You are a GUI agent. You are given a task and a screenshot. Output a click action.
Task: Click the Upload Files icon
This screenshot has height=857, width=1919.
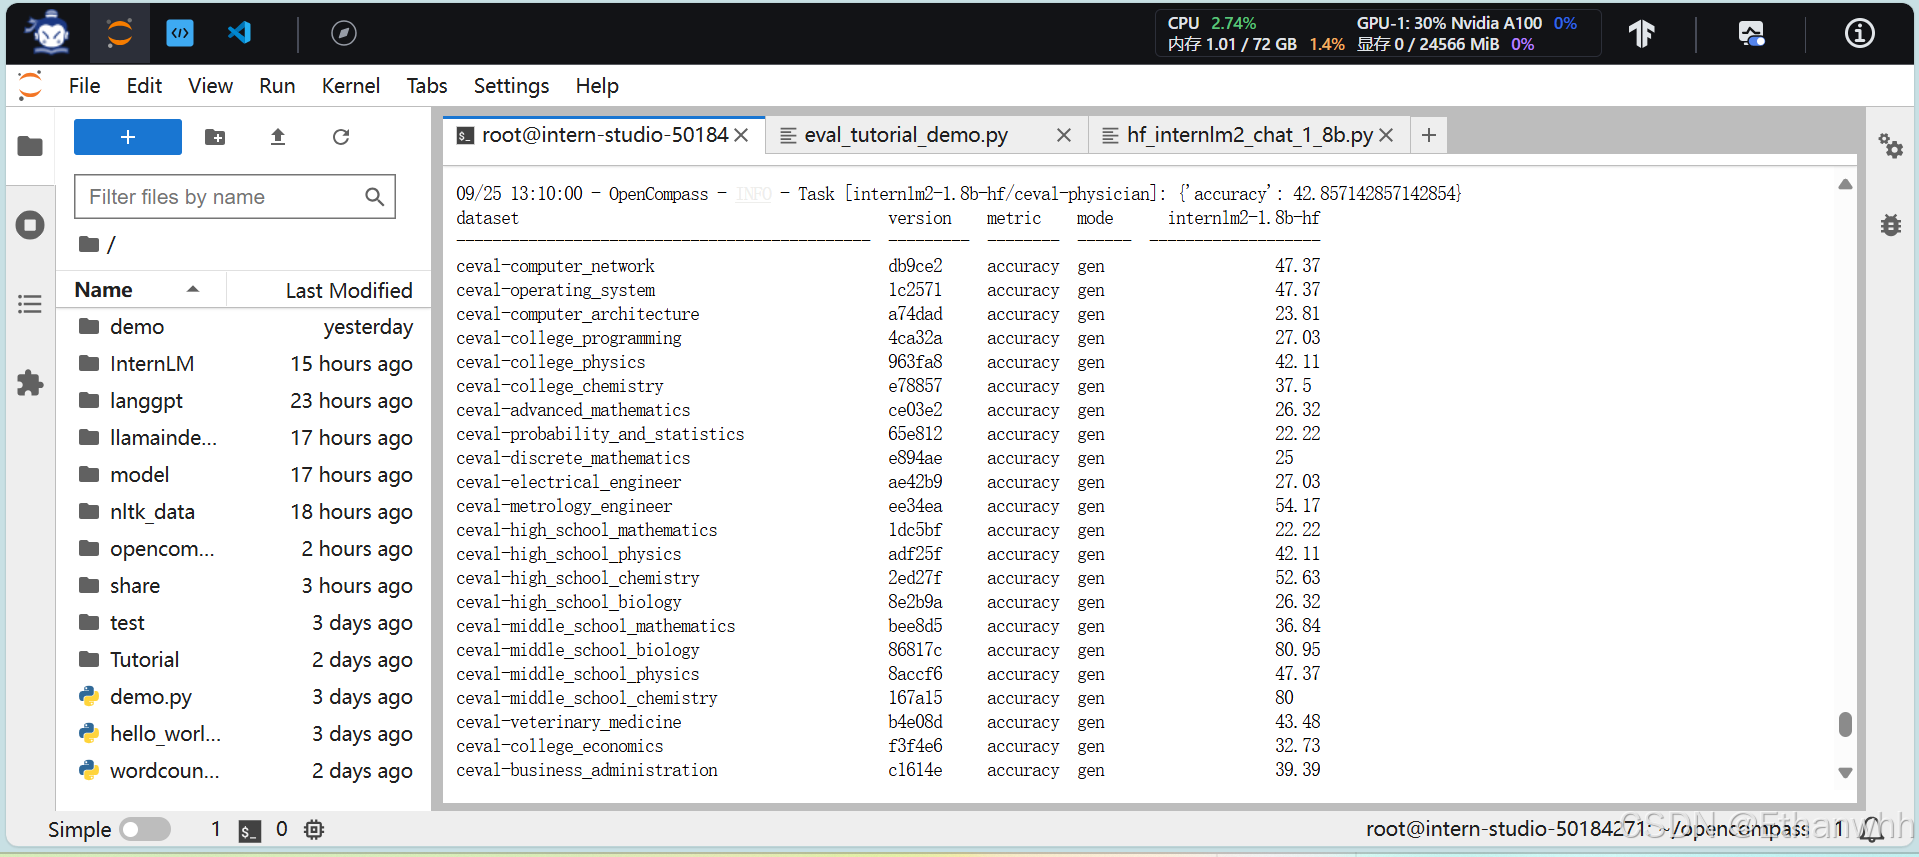pos(278,137)
